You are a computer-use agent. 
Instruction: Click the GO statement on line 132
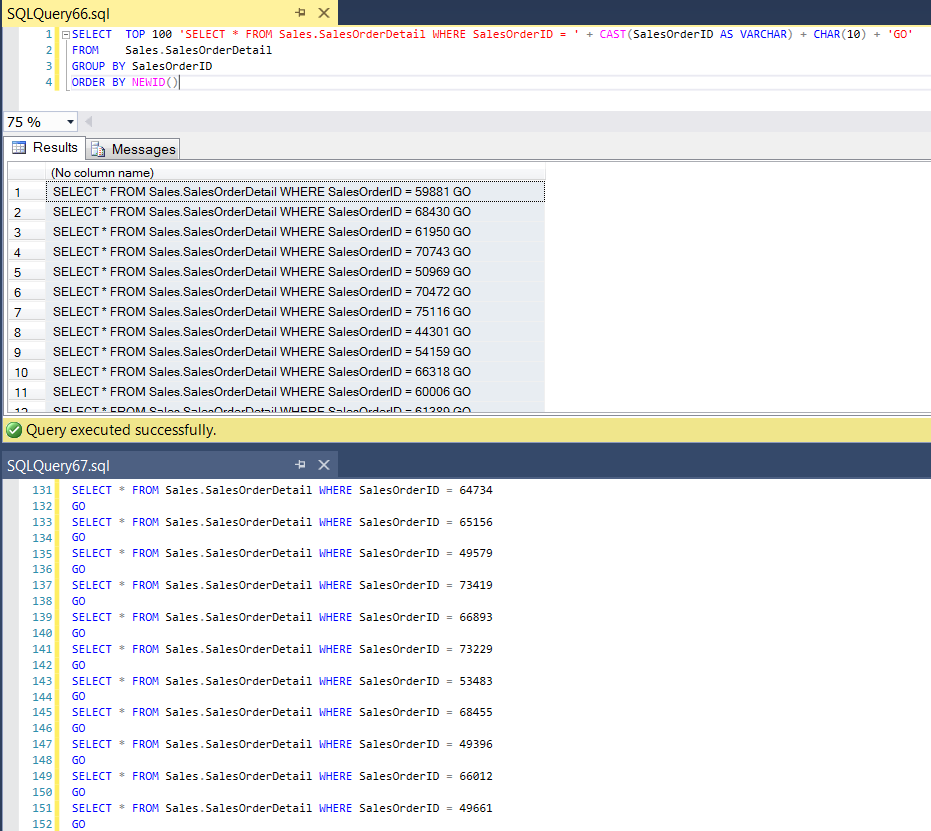[x=78, y=506]
